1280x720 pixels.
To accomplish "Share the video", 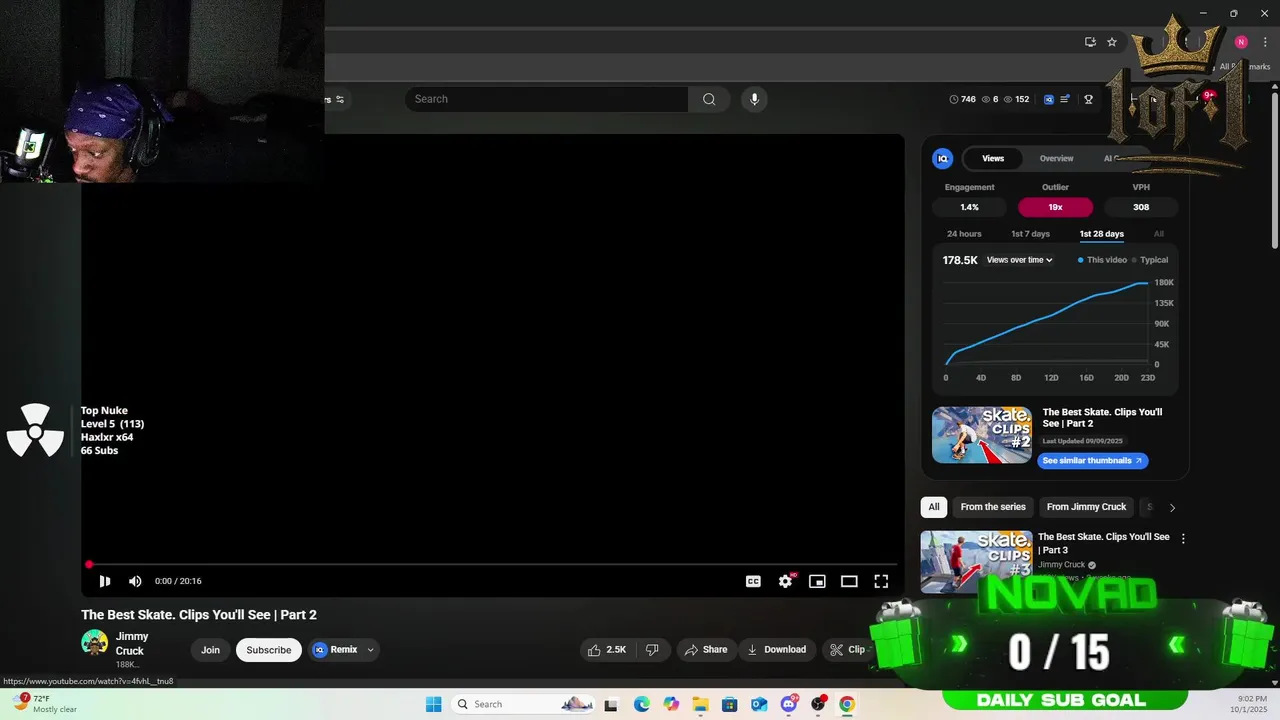I will 706,650.
